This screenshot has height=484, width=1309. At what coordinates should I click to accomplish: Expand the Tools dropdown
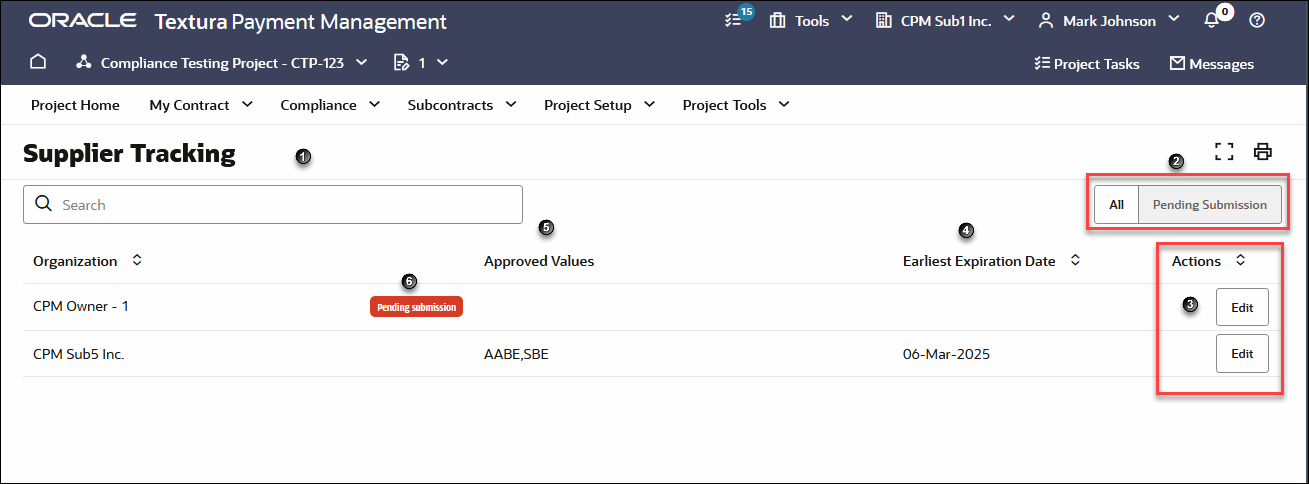click(846, 20)
